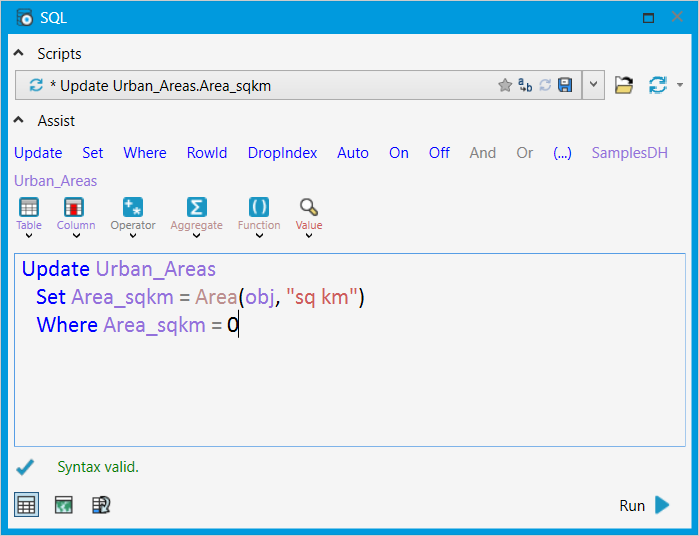This screenshot has height=536, width=699.
Task: Click the grayed And keyword
Action: tap(482, 153)
